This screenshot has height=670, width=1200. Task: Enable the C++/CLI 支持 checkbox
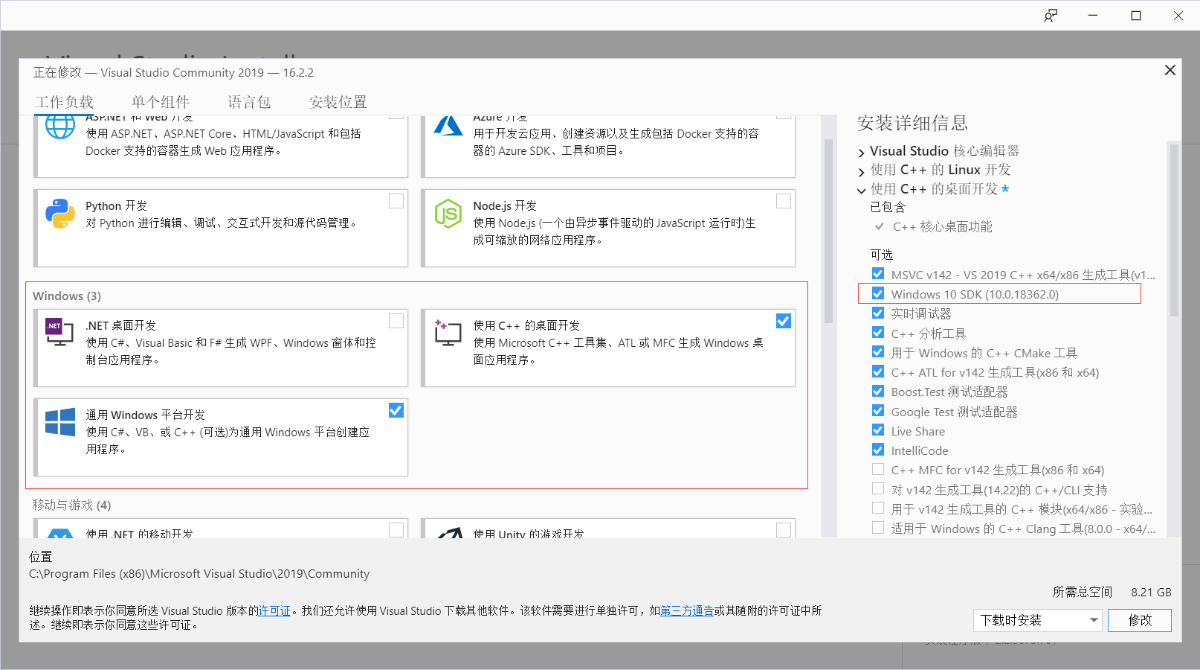click(x=878, y=489)
